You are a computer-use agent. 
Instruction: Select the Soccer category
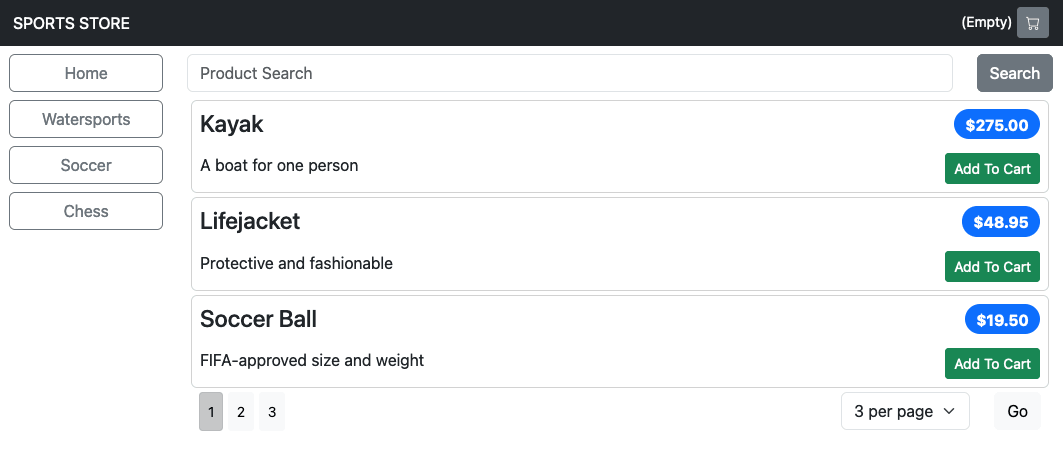[x=86, y=165]
